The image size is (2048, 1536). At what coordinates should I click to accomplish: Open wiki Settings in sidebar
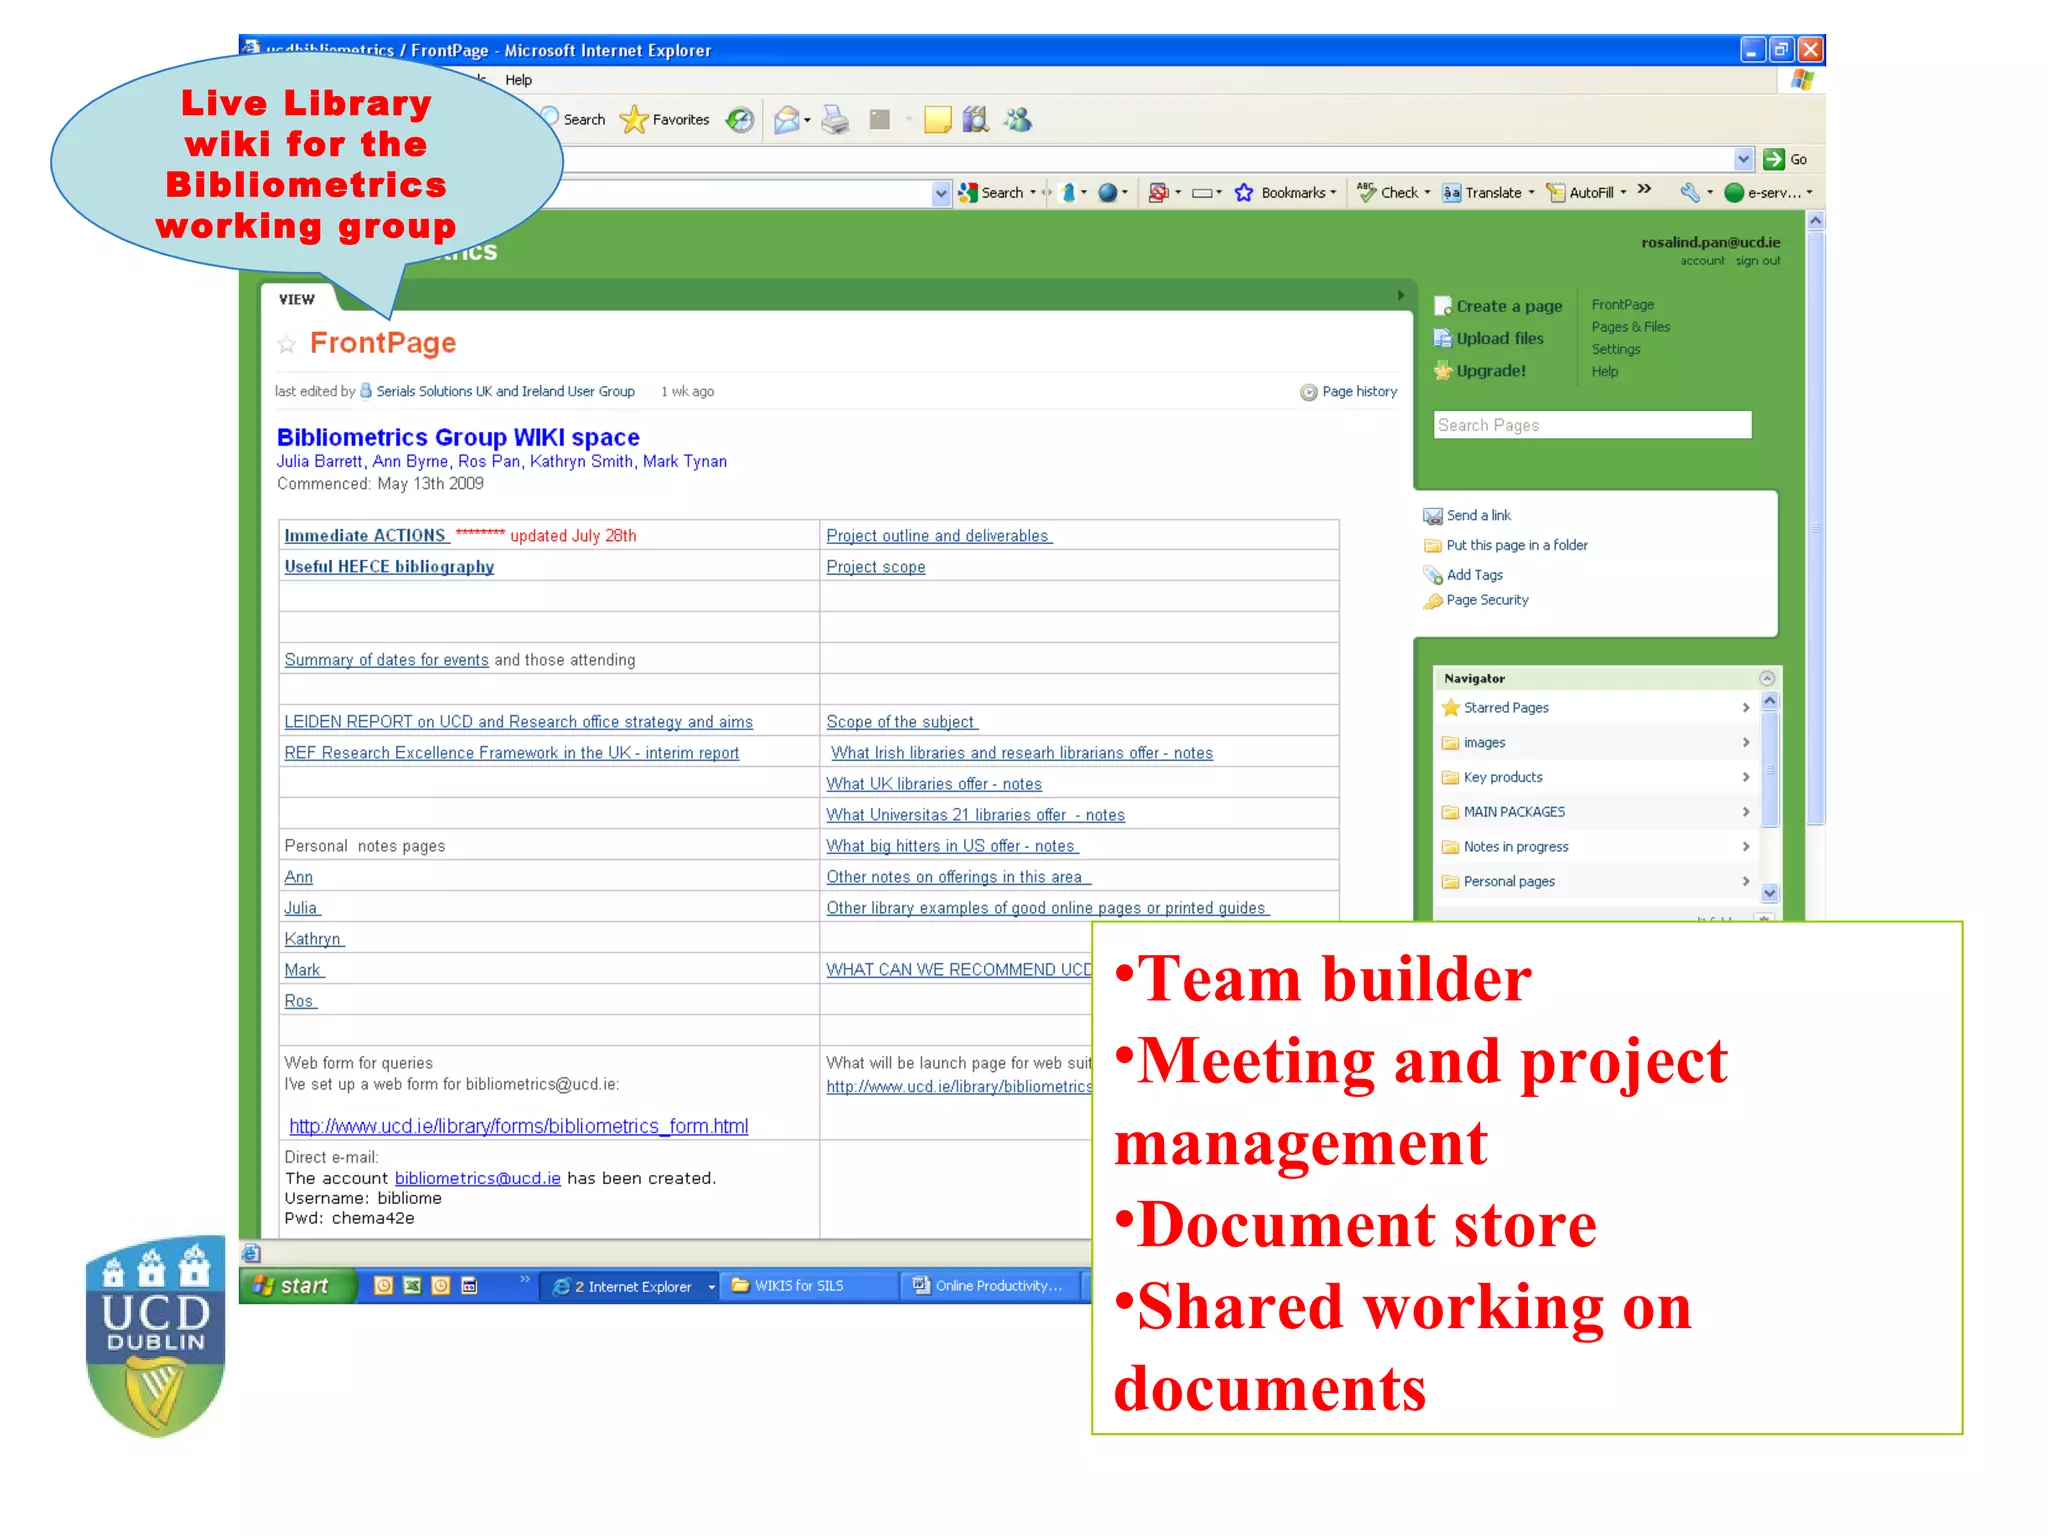pyautogui.click(x=1615, y=349)
